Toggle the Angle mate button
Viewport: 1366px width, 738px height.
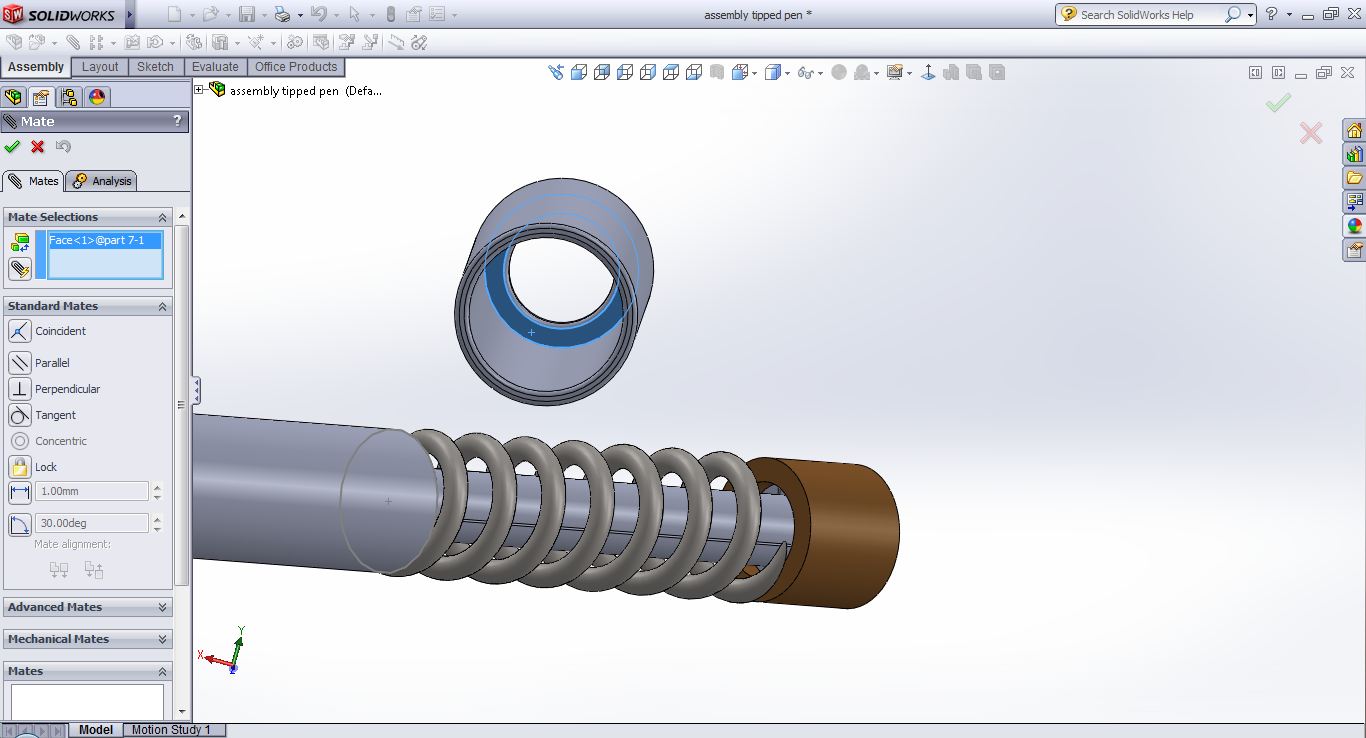click(x=20, y=524)
